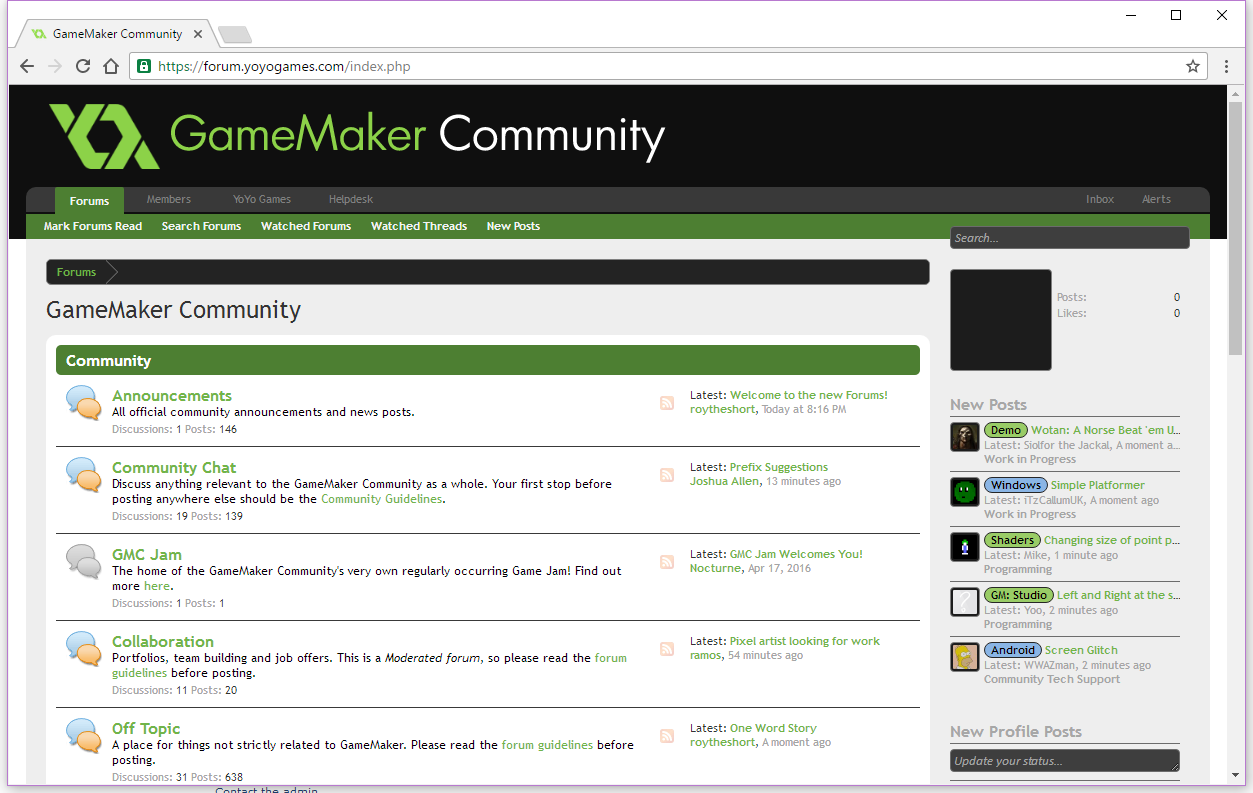Open the Welcome to the new Forums! thread
This screenshot has width=1253, height=793.
pyautogui.click(x=809, y=395)
